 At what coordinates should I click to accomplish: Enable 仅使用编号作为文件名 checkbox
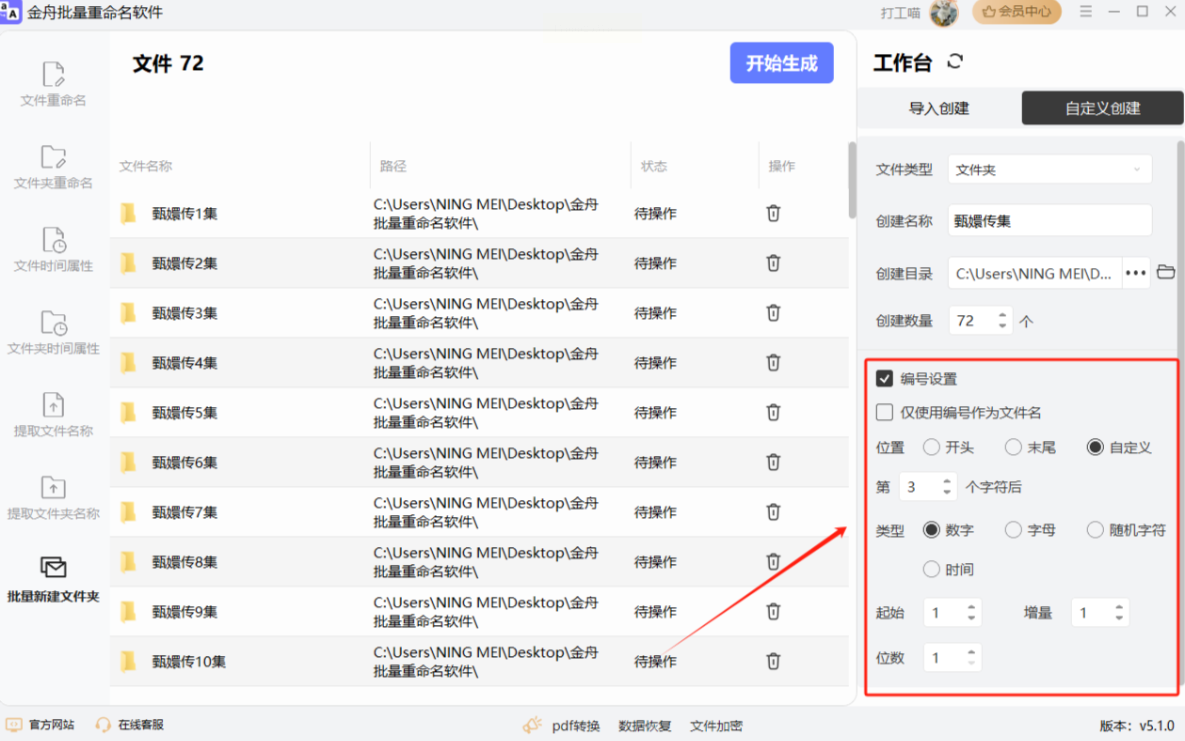pyautogui.click(x=884, y=412)
